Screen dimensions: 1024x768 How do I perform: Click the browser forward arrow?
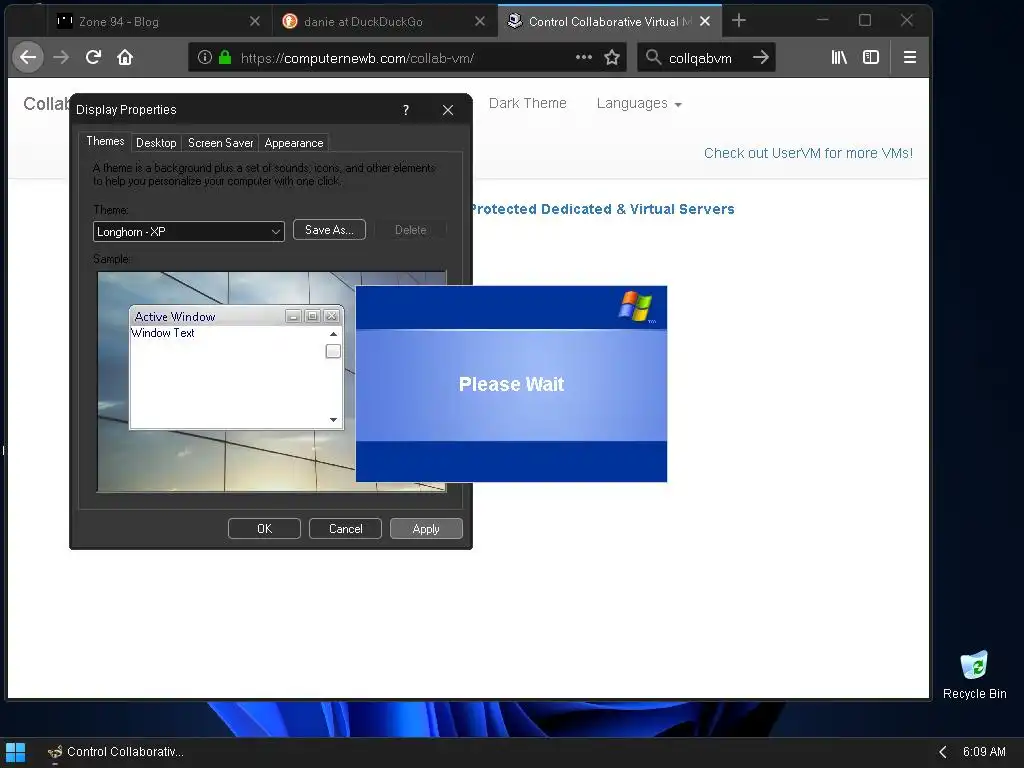point(61,57)
